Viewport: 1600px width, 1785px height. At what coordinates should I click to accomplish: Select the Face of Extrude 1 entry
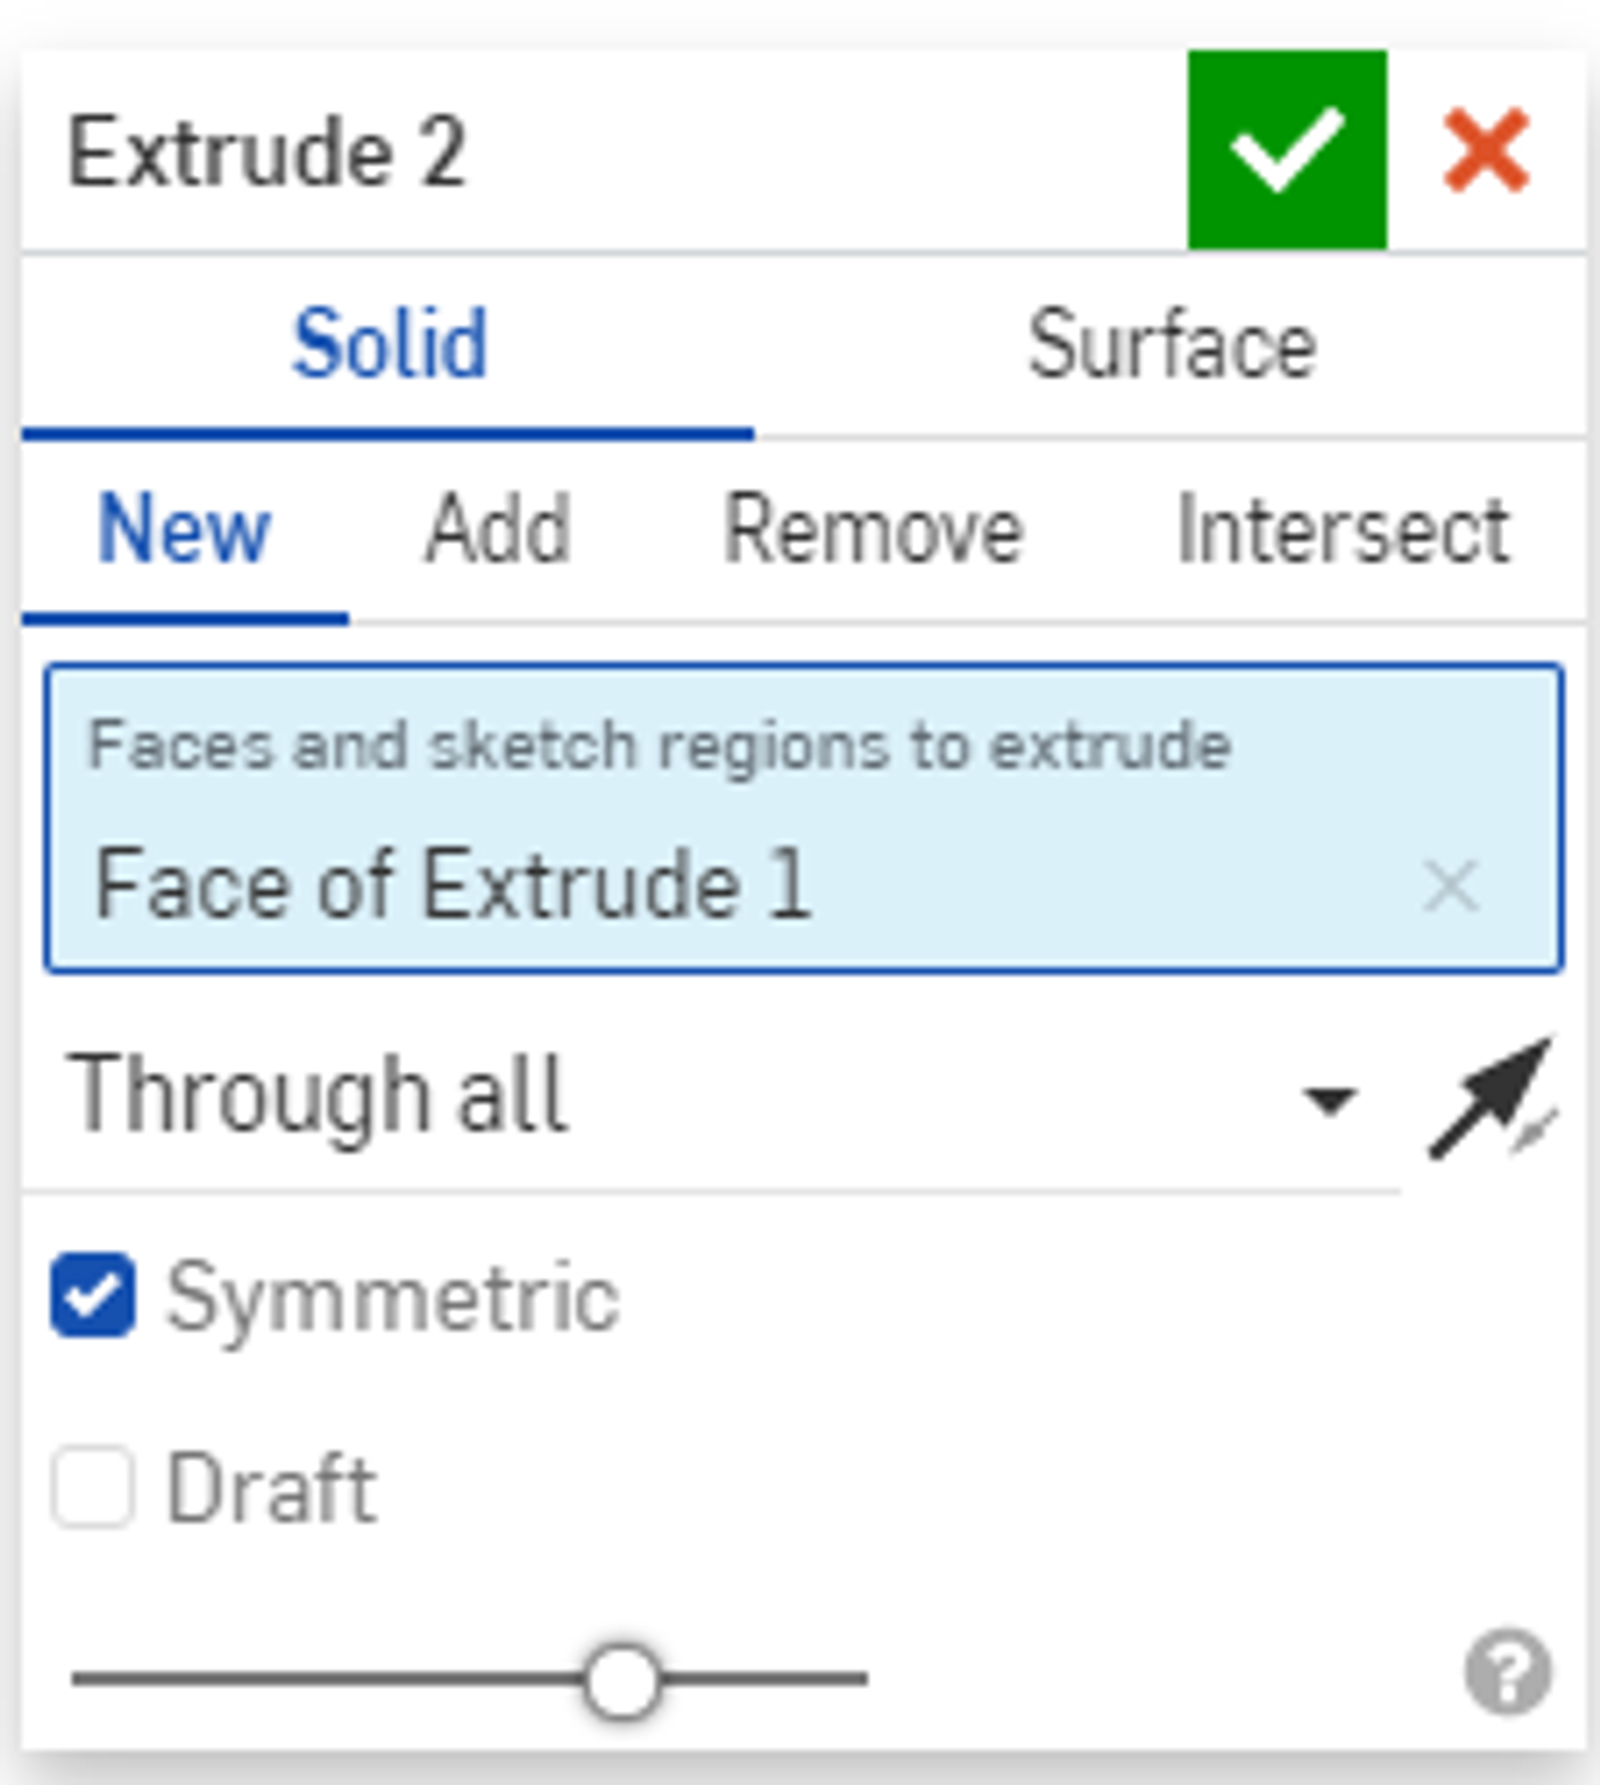pyautogui.click(x=452, y=884)
